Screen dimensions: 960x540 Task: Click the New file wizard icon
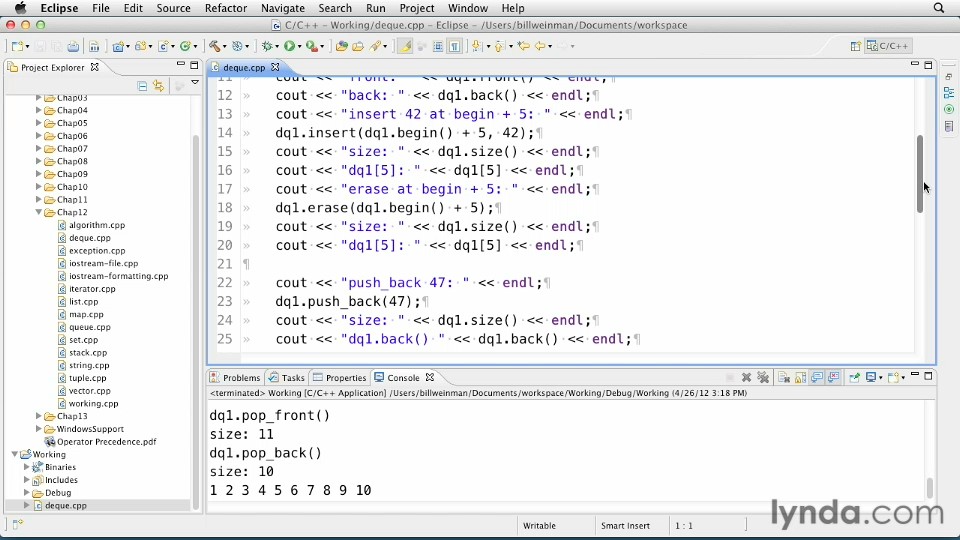pyautogui.click(x=17, y=46)
